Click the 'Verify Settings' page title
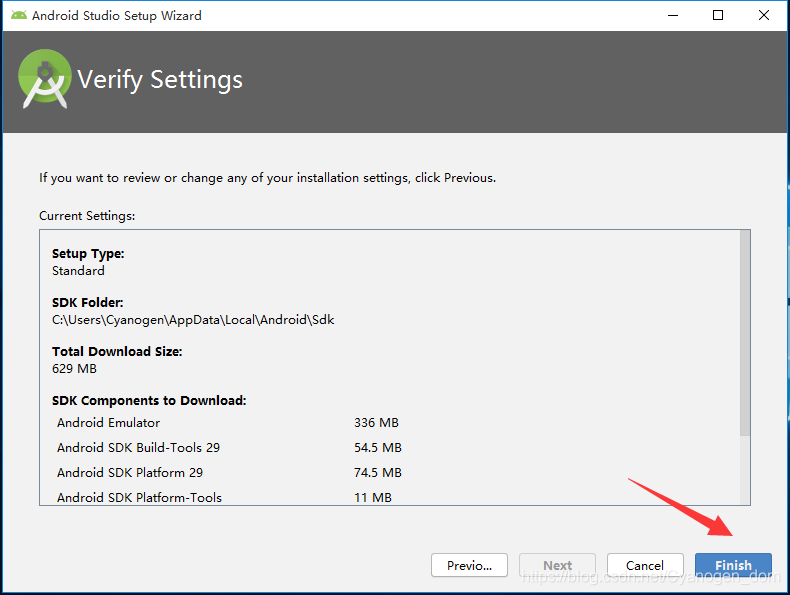The width and height of the screenshot is (790, 595). pyautogui.click(x=160, y=80)
